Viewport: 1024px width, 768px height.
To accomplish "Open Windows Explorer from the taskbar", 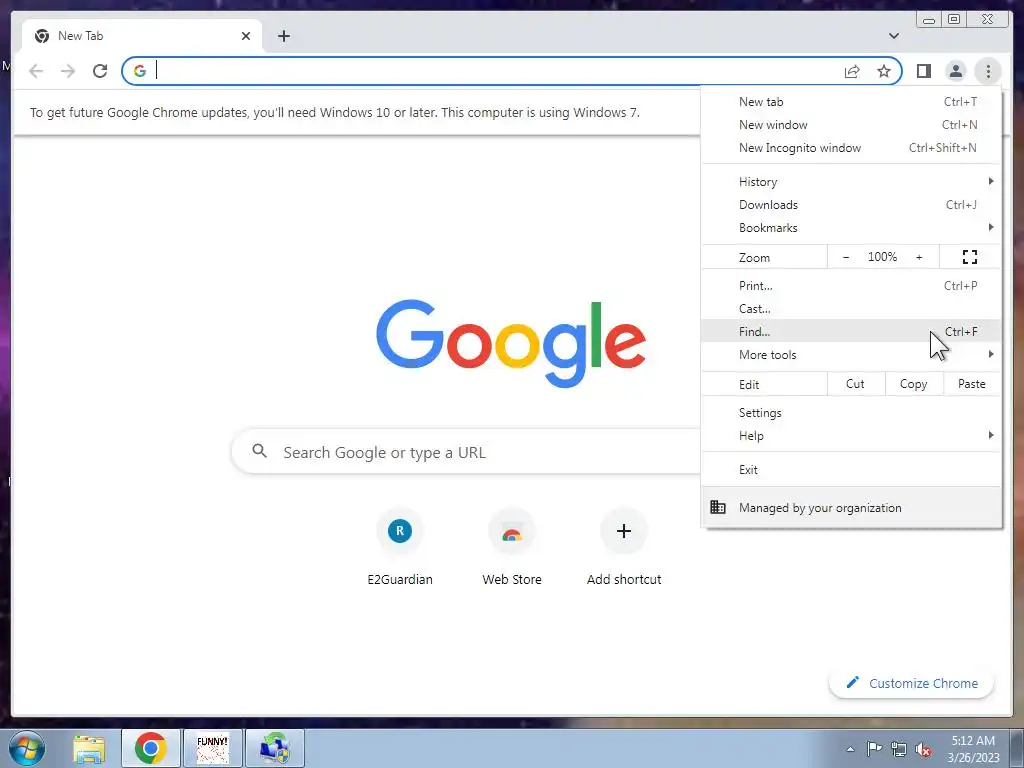I will click(x=89, y=748).
